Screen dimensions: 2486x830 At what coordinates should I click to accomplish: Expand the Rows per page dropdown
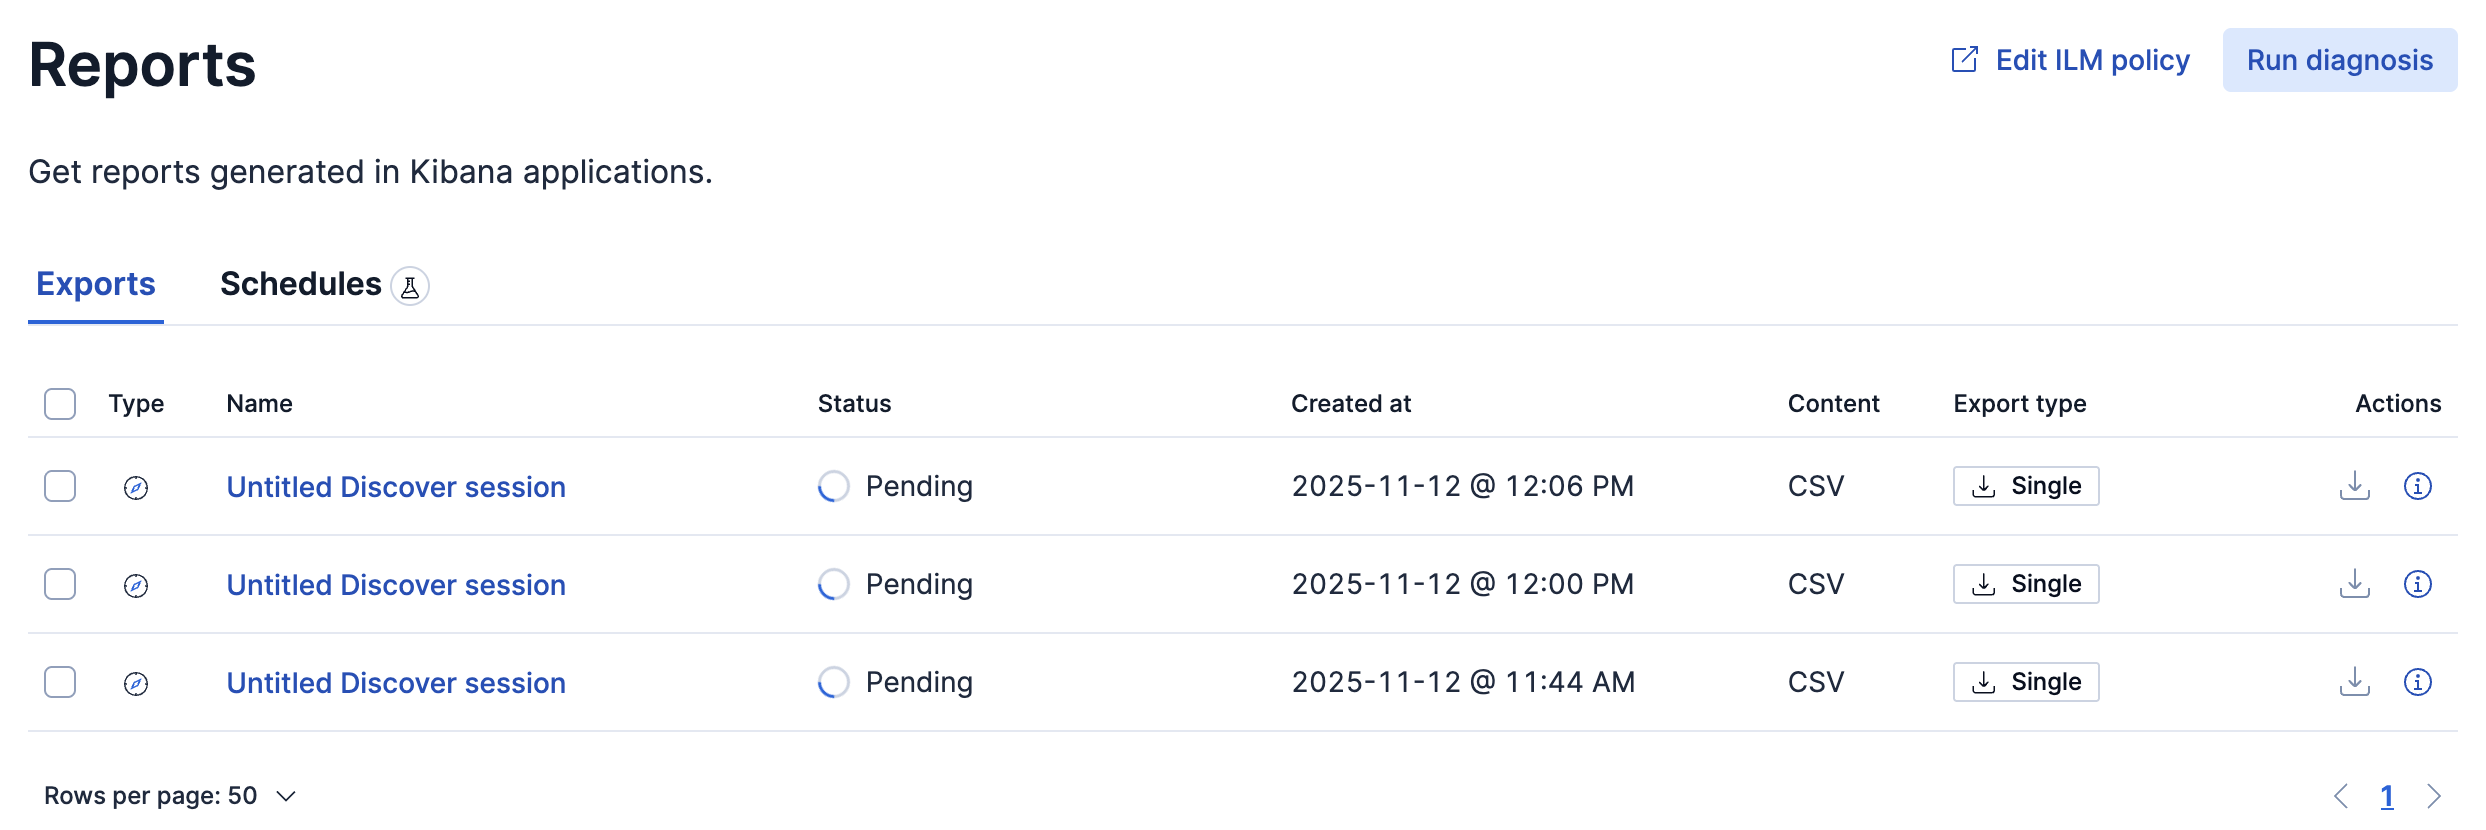click(x=170, y=796)
